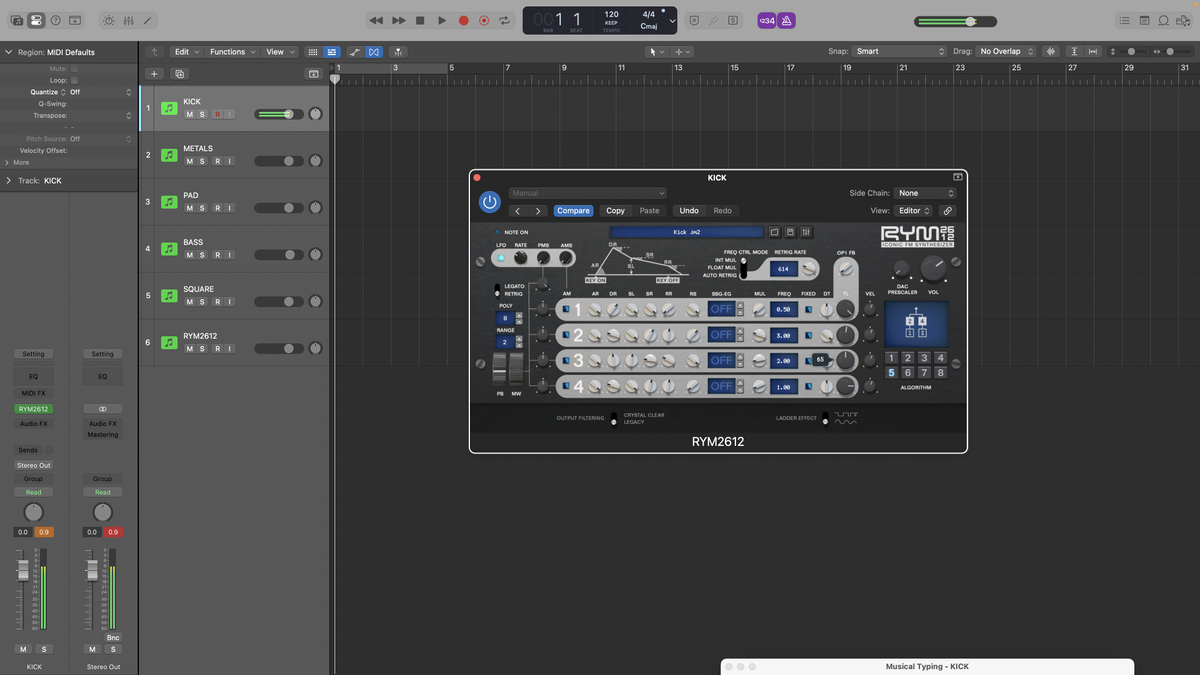Screen dimensions: 1200x675
Task: Click the RYM2612 instrument slot in channel strip
Action: coord(34,409)
